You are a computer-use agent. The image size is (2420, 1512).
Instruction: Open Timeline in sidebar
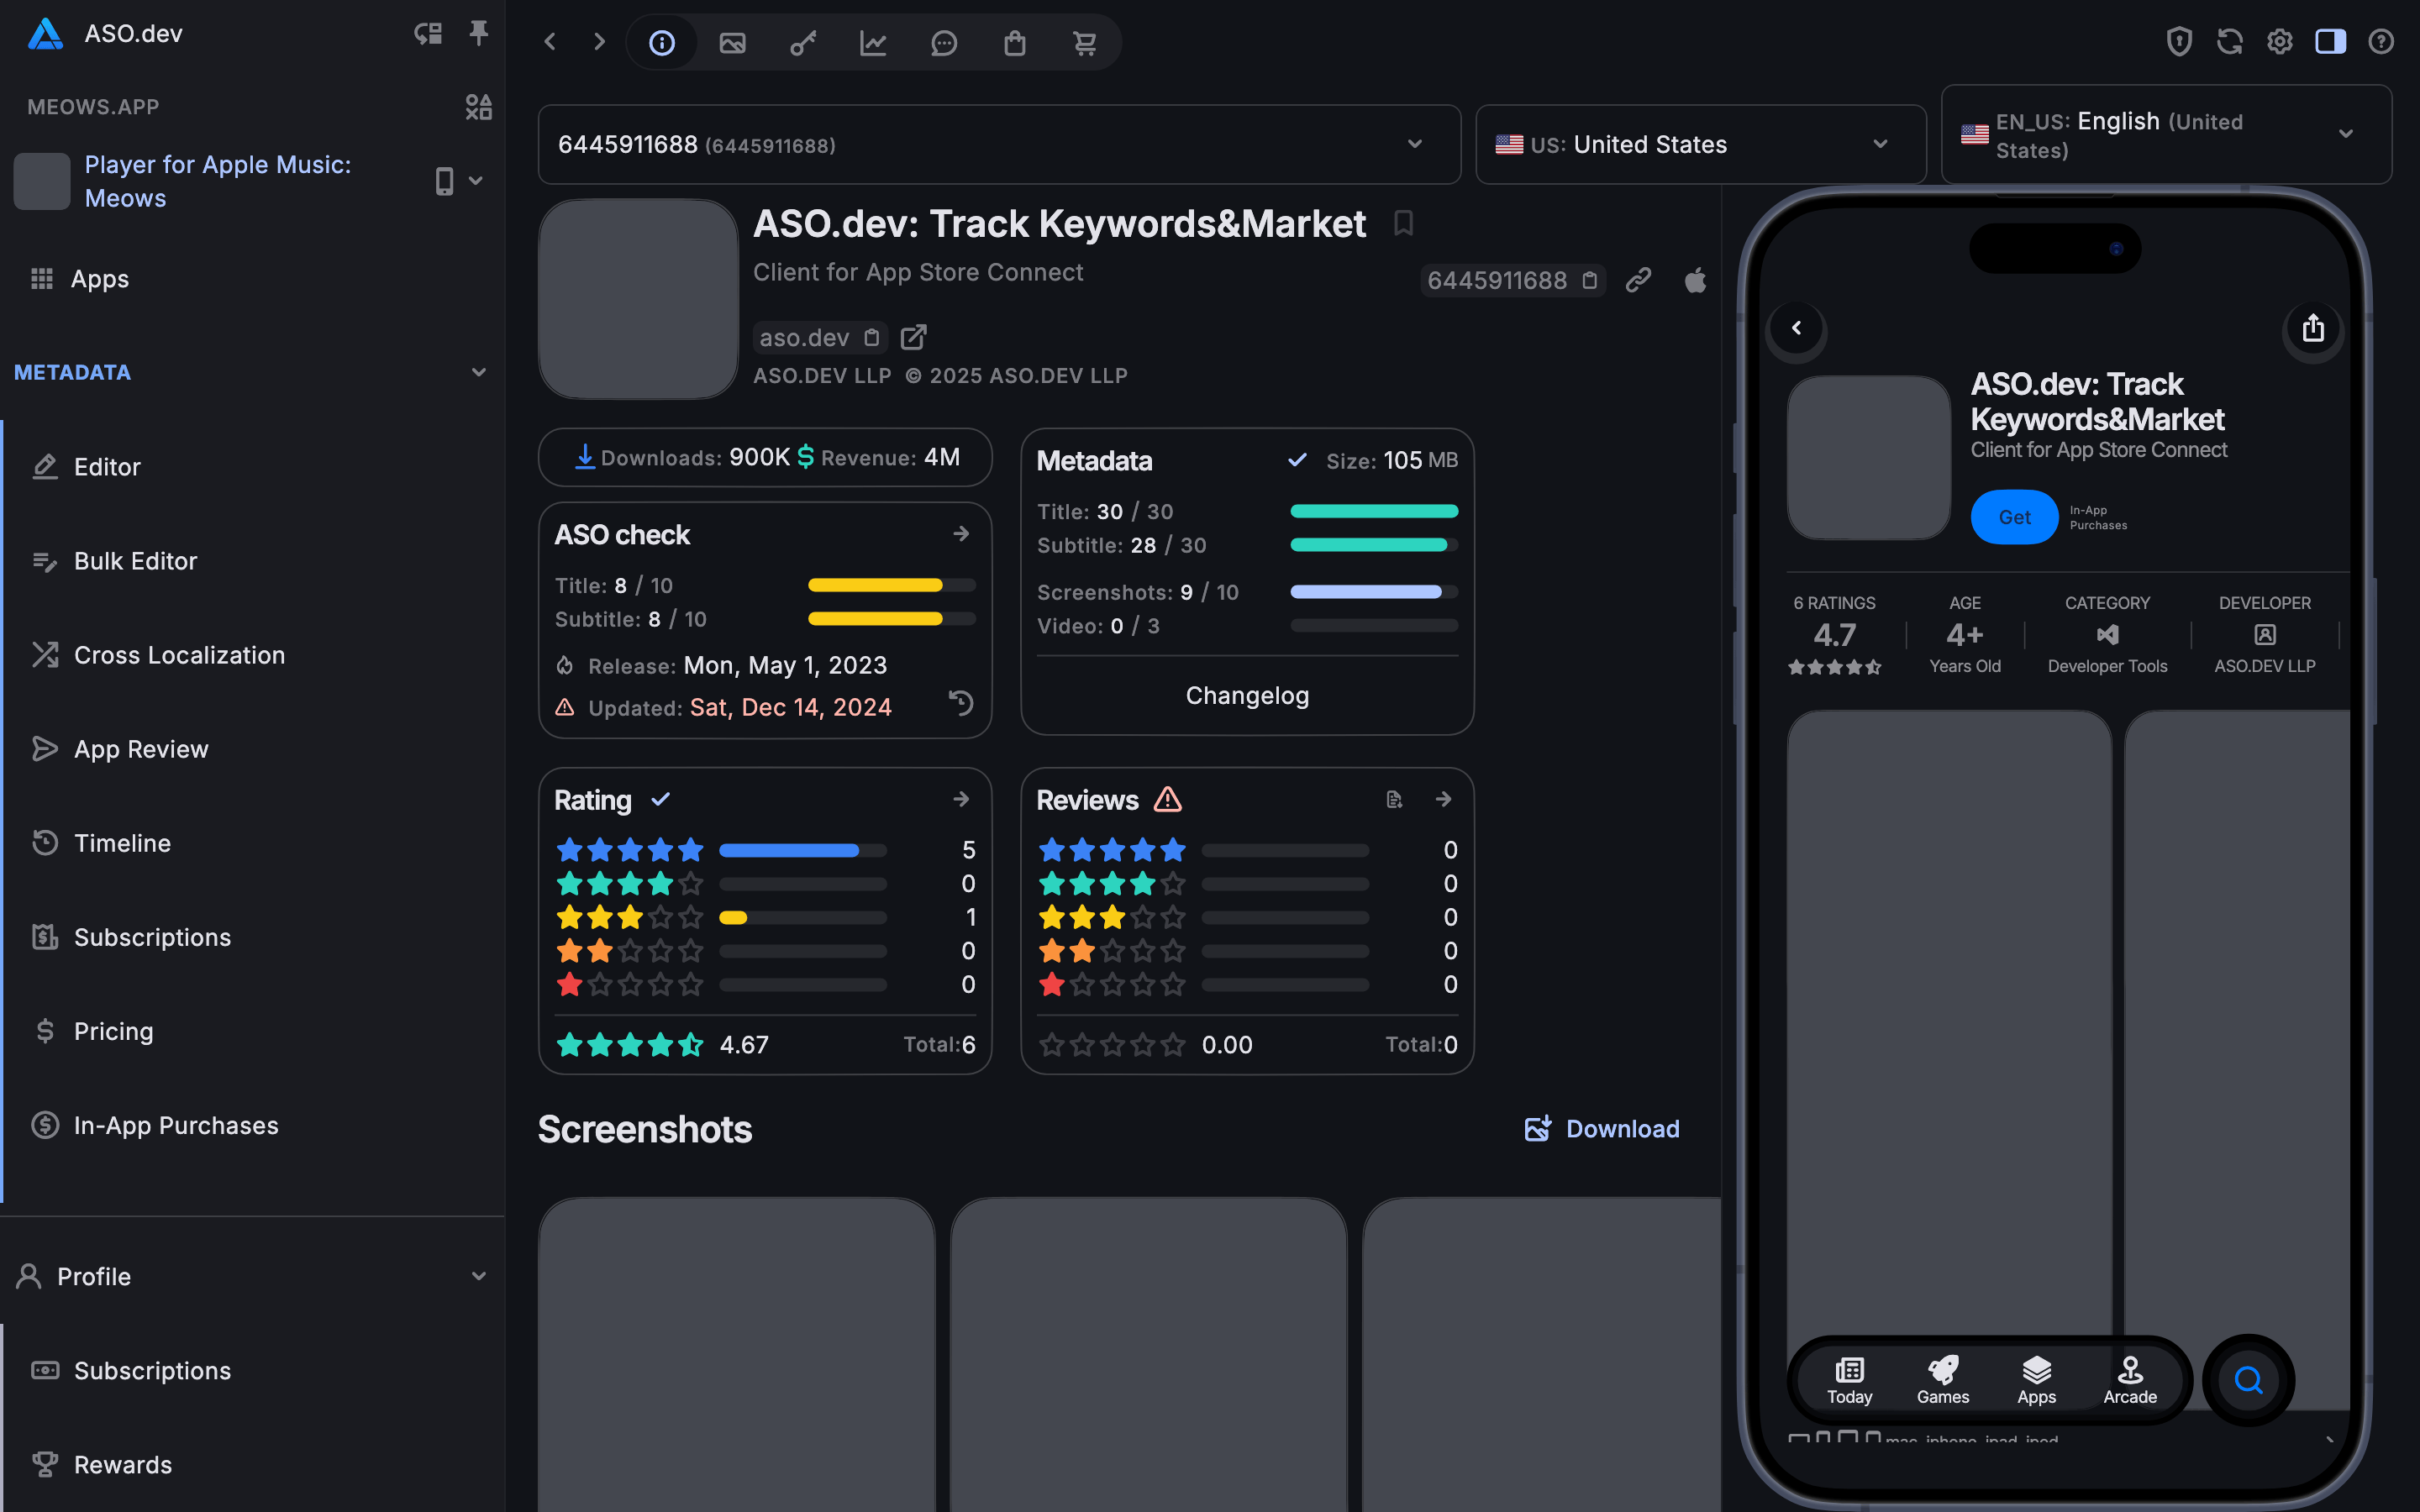click(252, 843)
